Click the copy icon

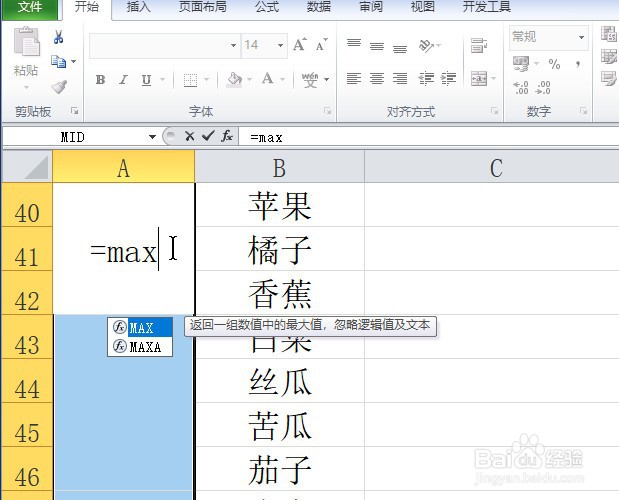pyautogui.click(x=58, y=62)
